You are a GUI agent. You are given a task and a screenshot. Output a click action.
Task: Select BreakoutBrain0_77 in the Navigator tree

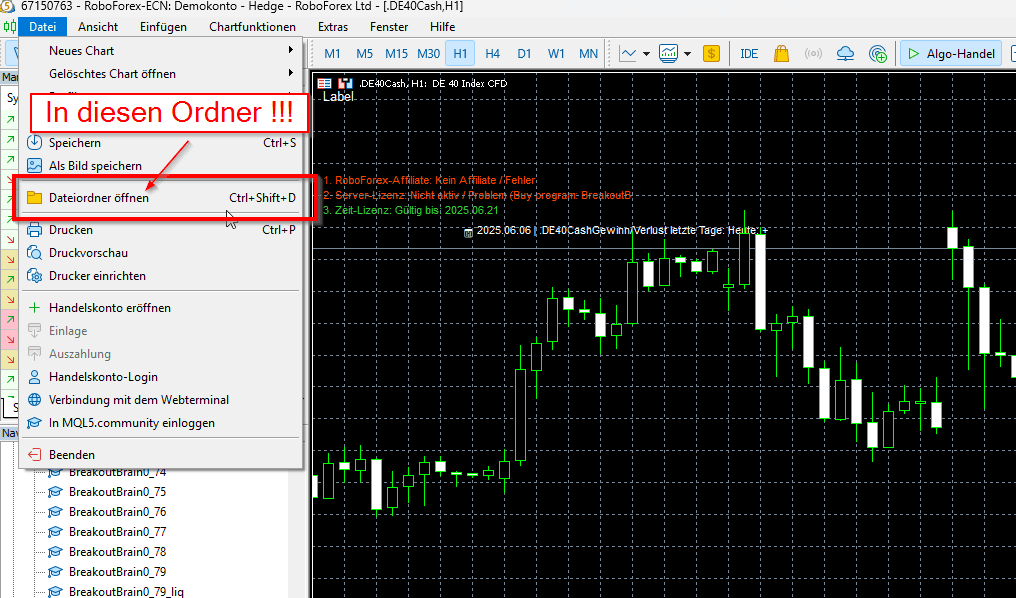tap(117, 532)
